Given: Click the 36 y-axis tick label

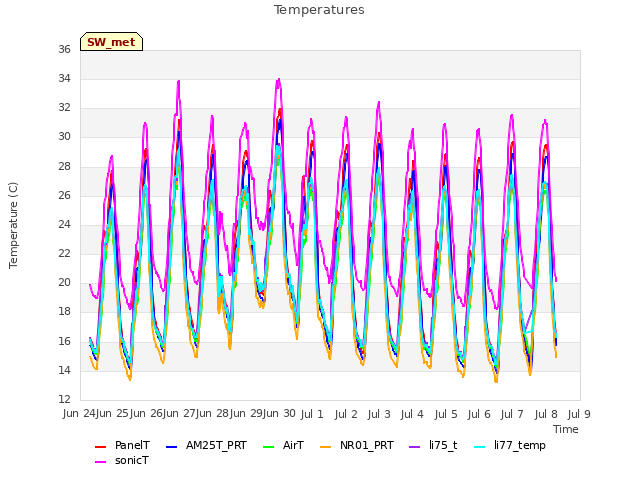Looking at the screenshot, I should click(64, 49).
